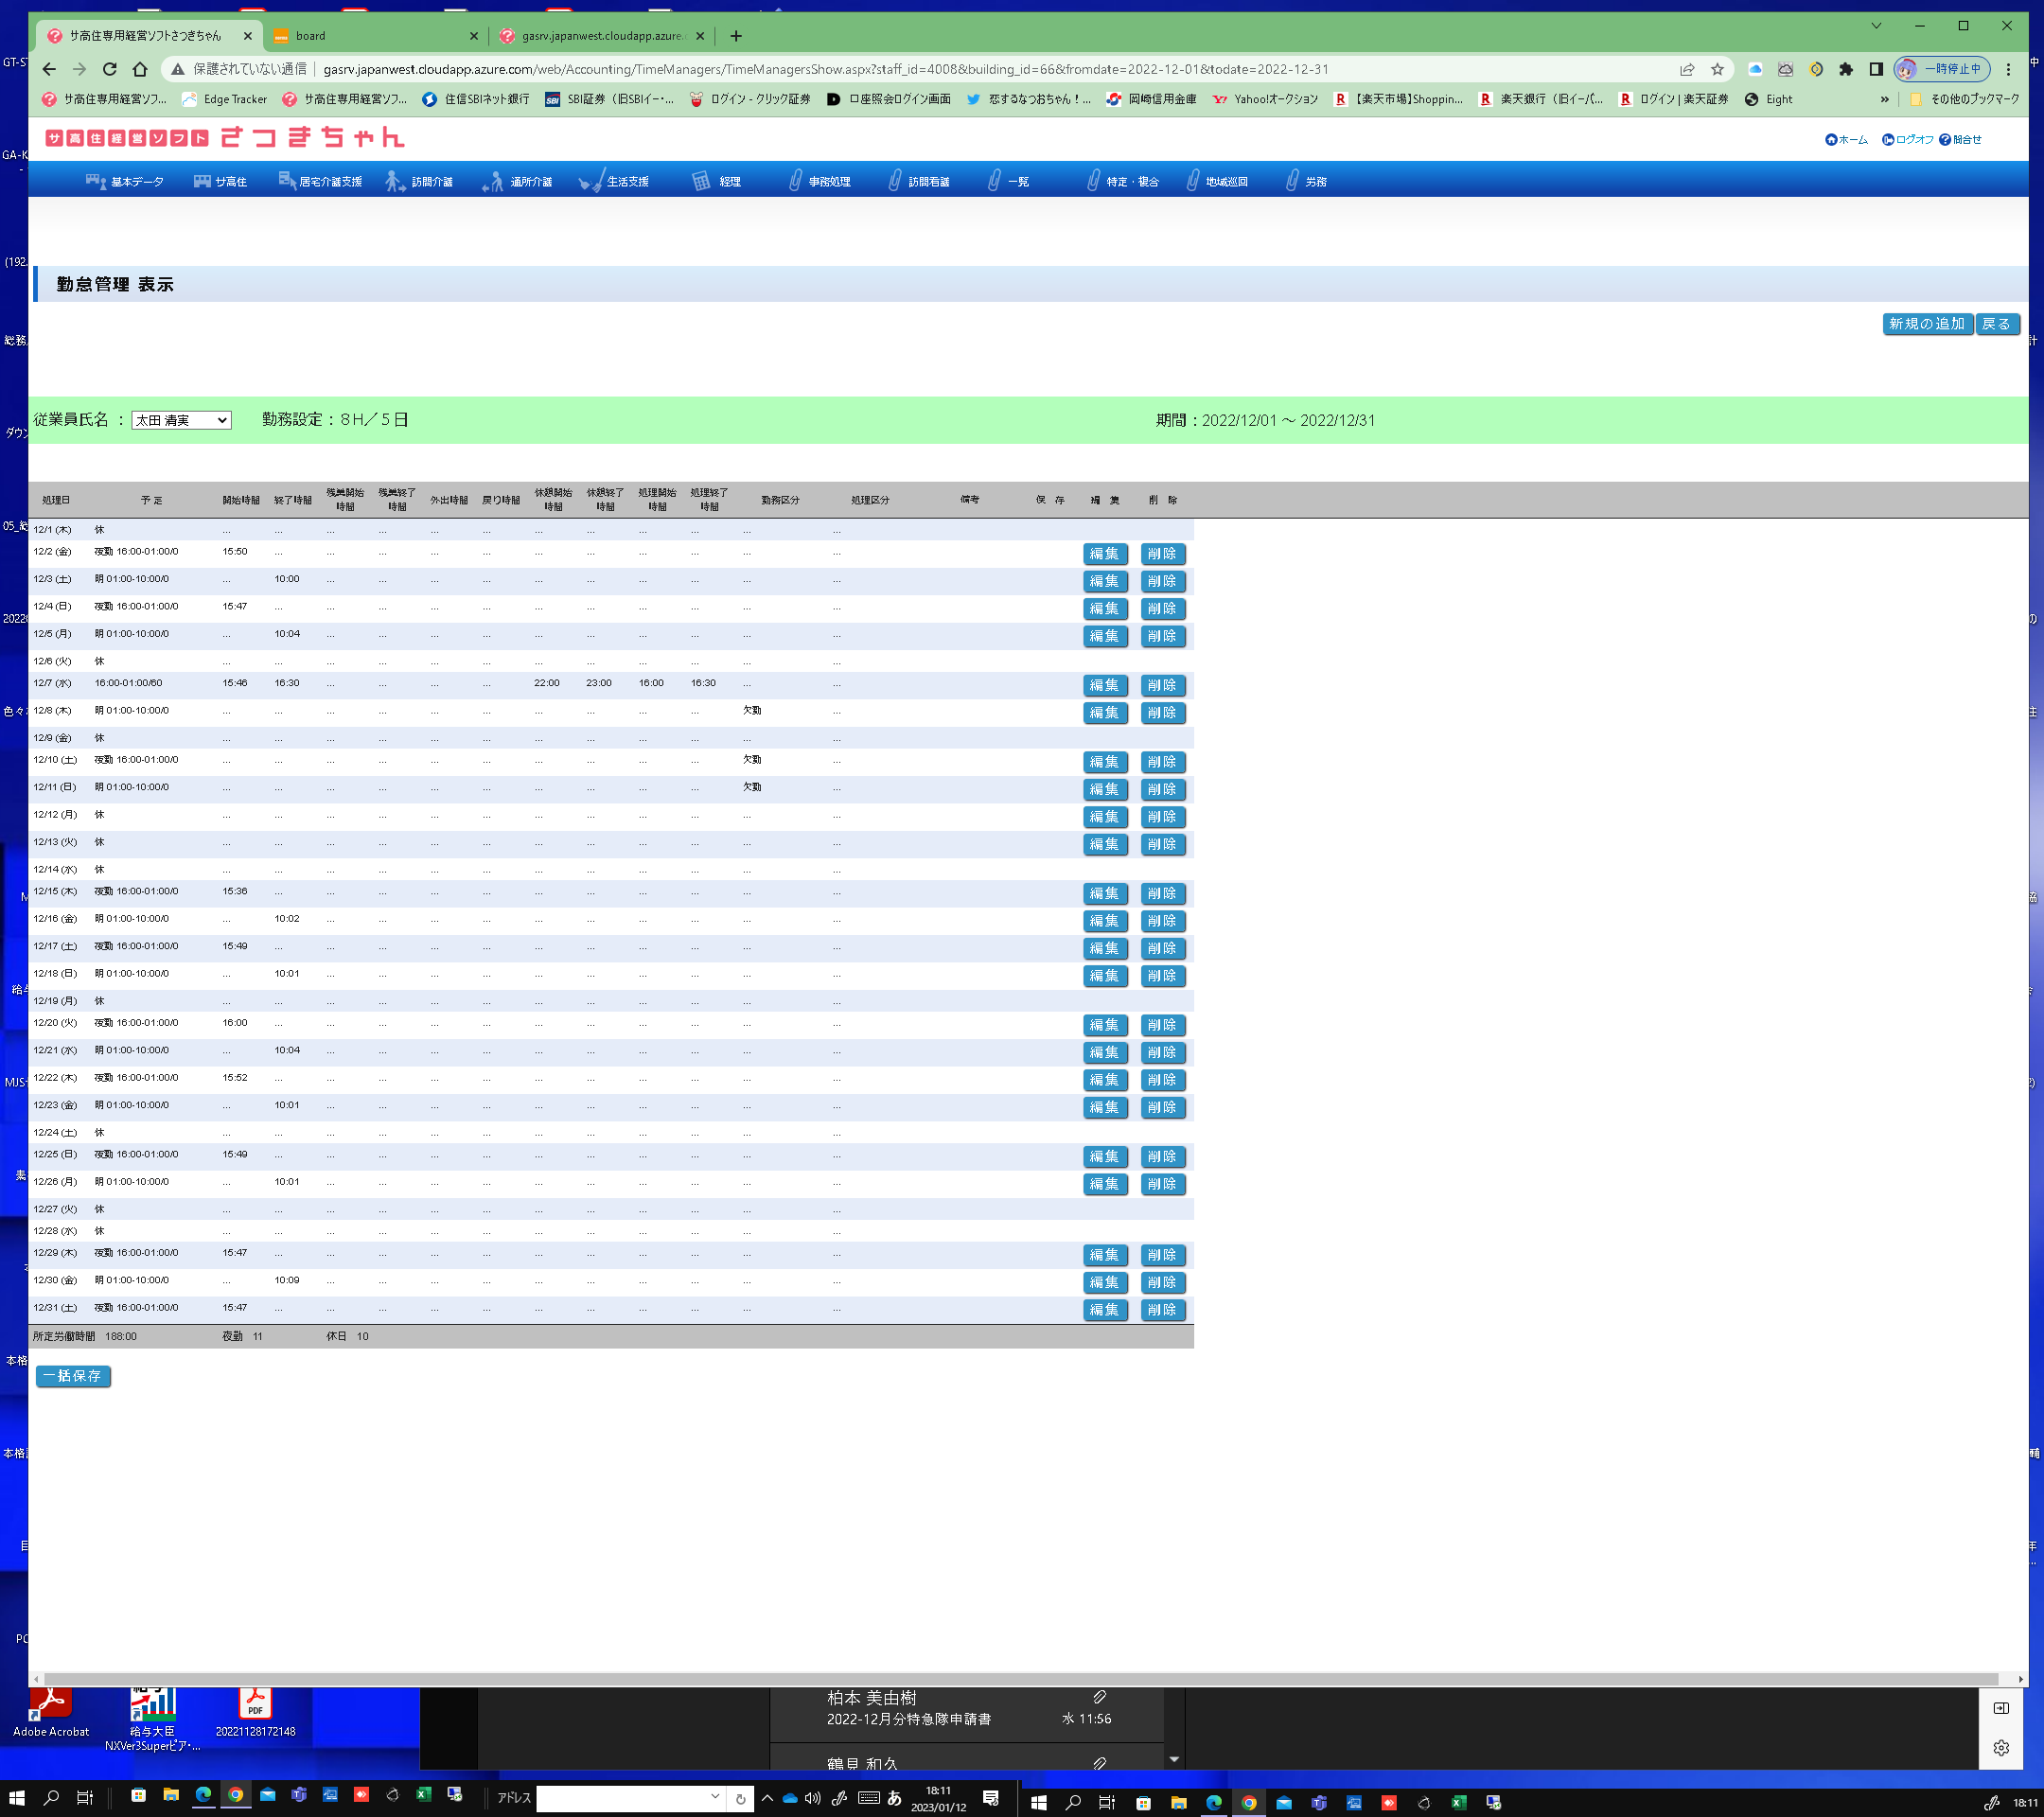Expand the 従業員氏名 employee dropdown
The image size is (2044, 1817).
click(181, 420)
